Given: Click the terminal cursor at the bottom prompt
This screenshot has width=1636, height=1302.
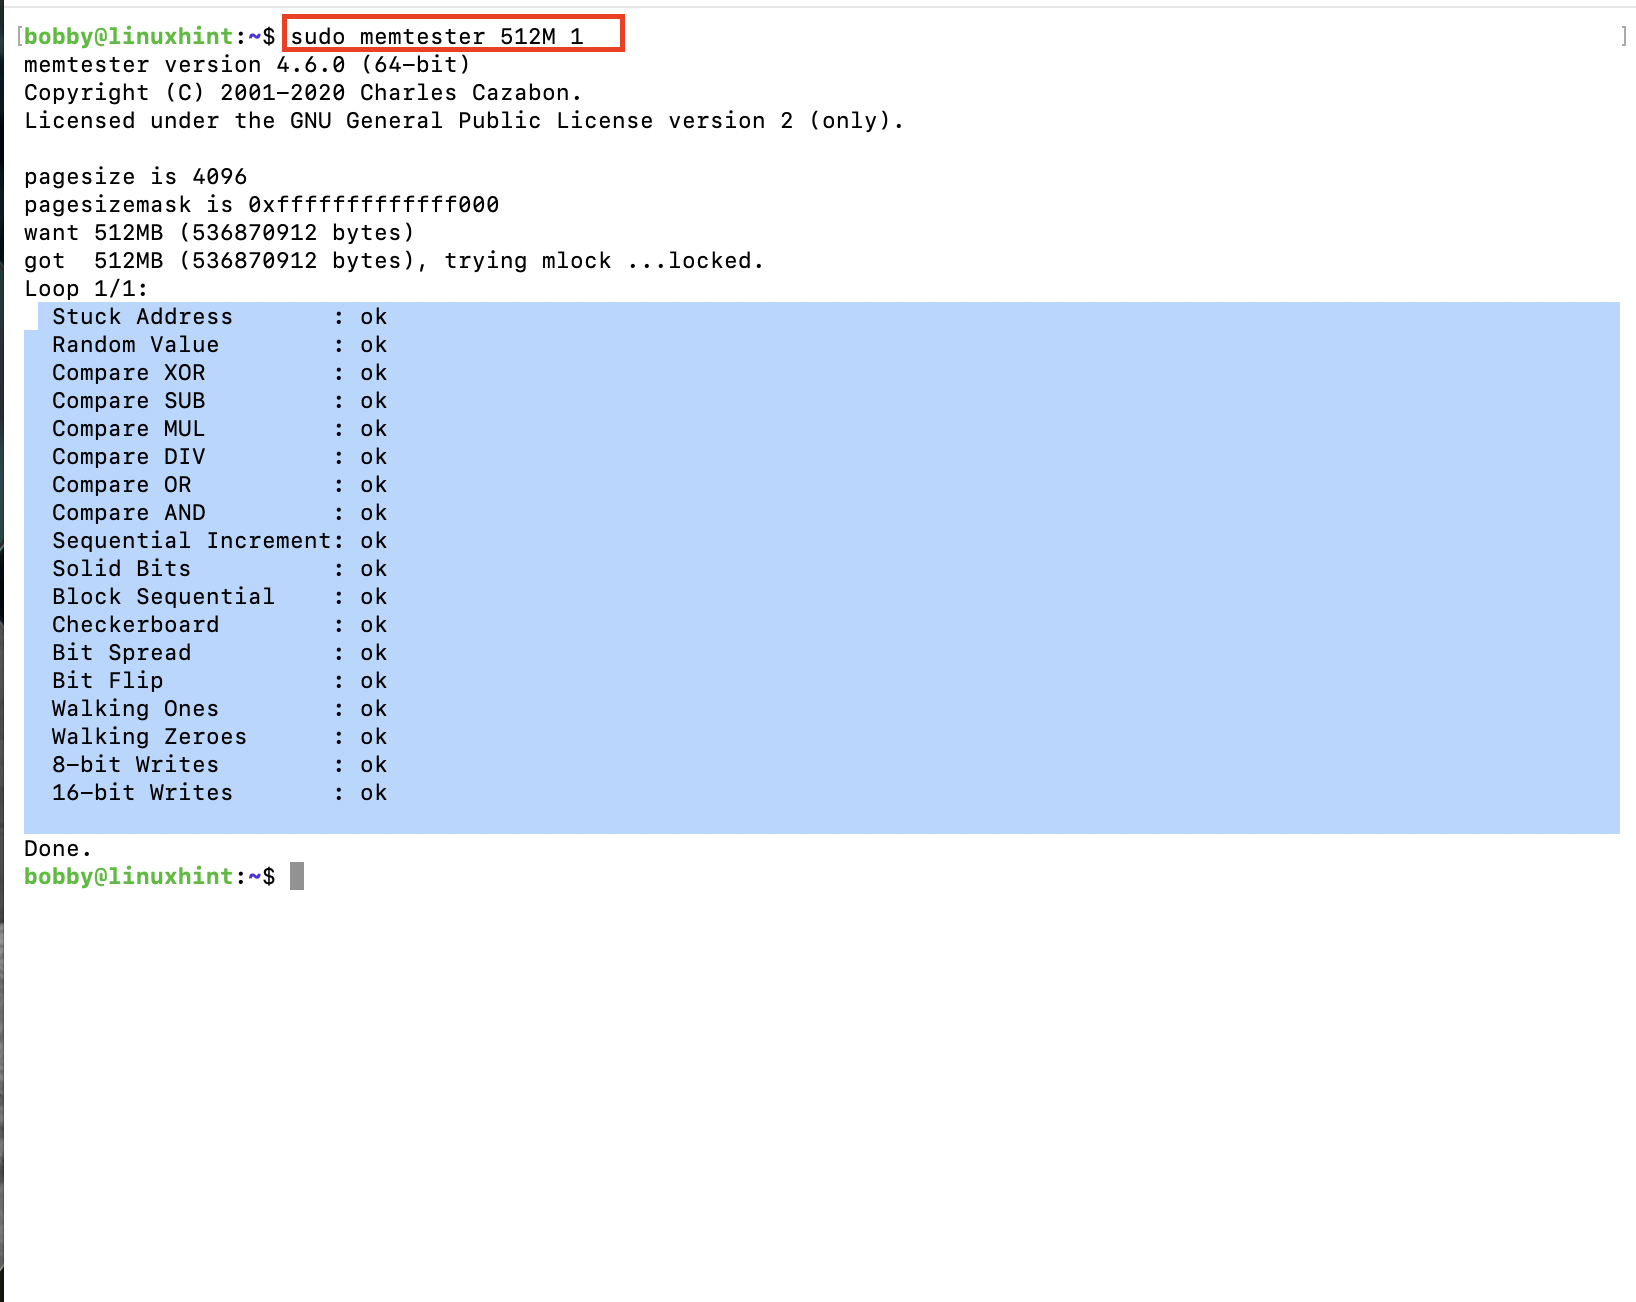Looking at the screenshot, I should [297, 876].
